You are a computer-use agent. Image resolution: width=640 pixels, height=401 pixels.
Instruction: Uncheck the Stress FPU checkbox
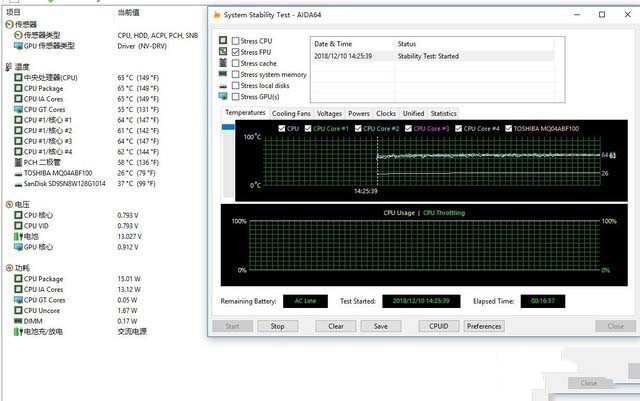(x=236, y=52)
